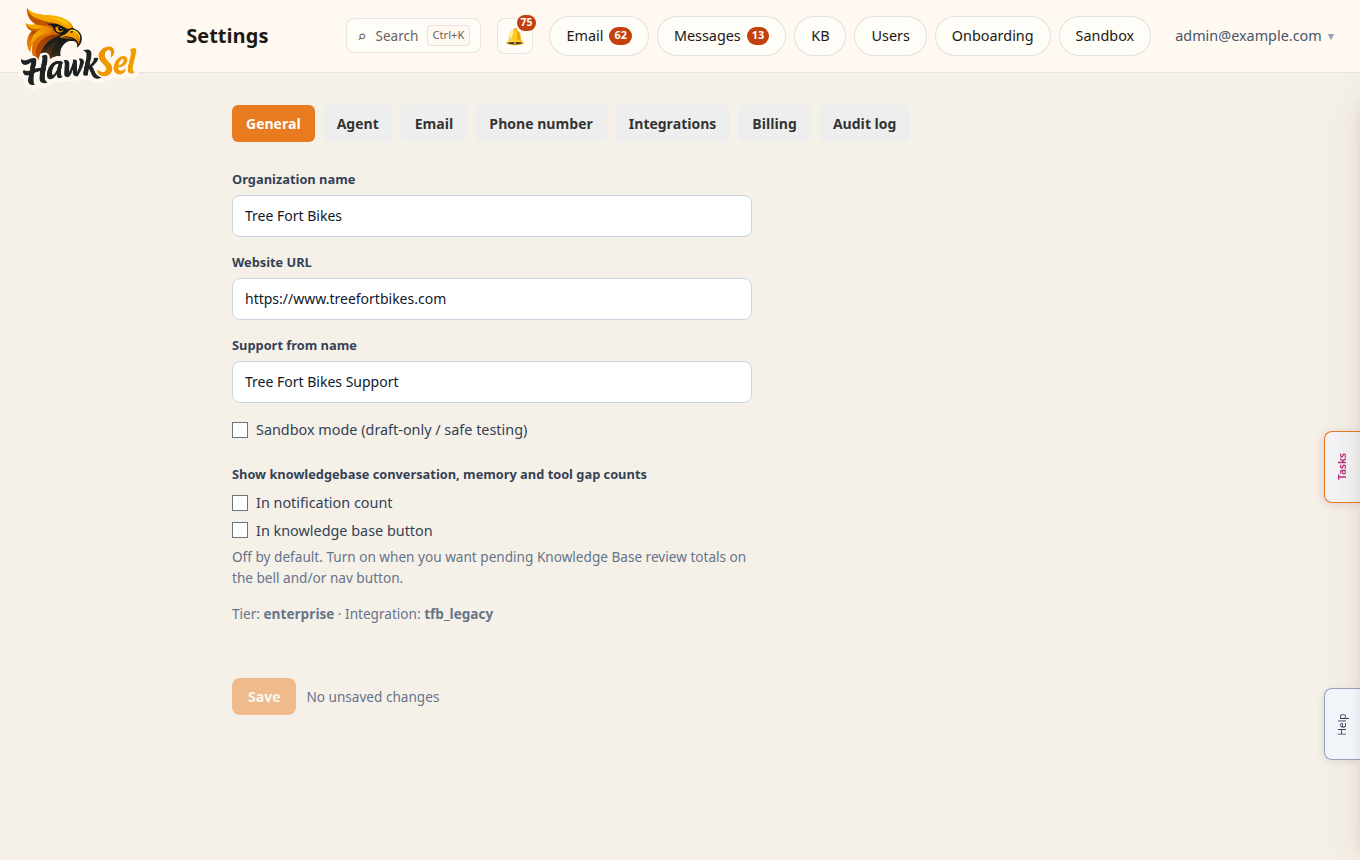
Task: Click the tfb_legacy integration text
Action: click(459, 614)
